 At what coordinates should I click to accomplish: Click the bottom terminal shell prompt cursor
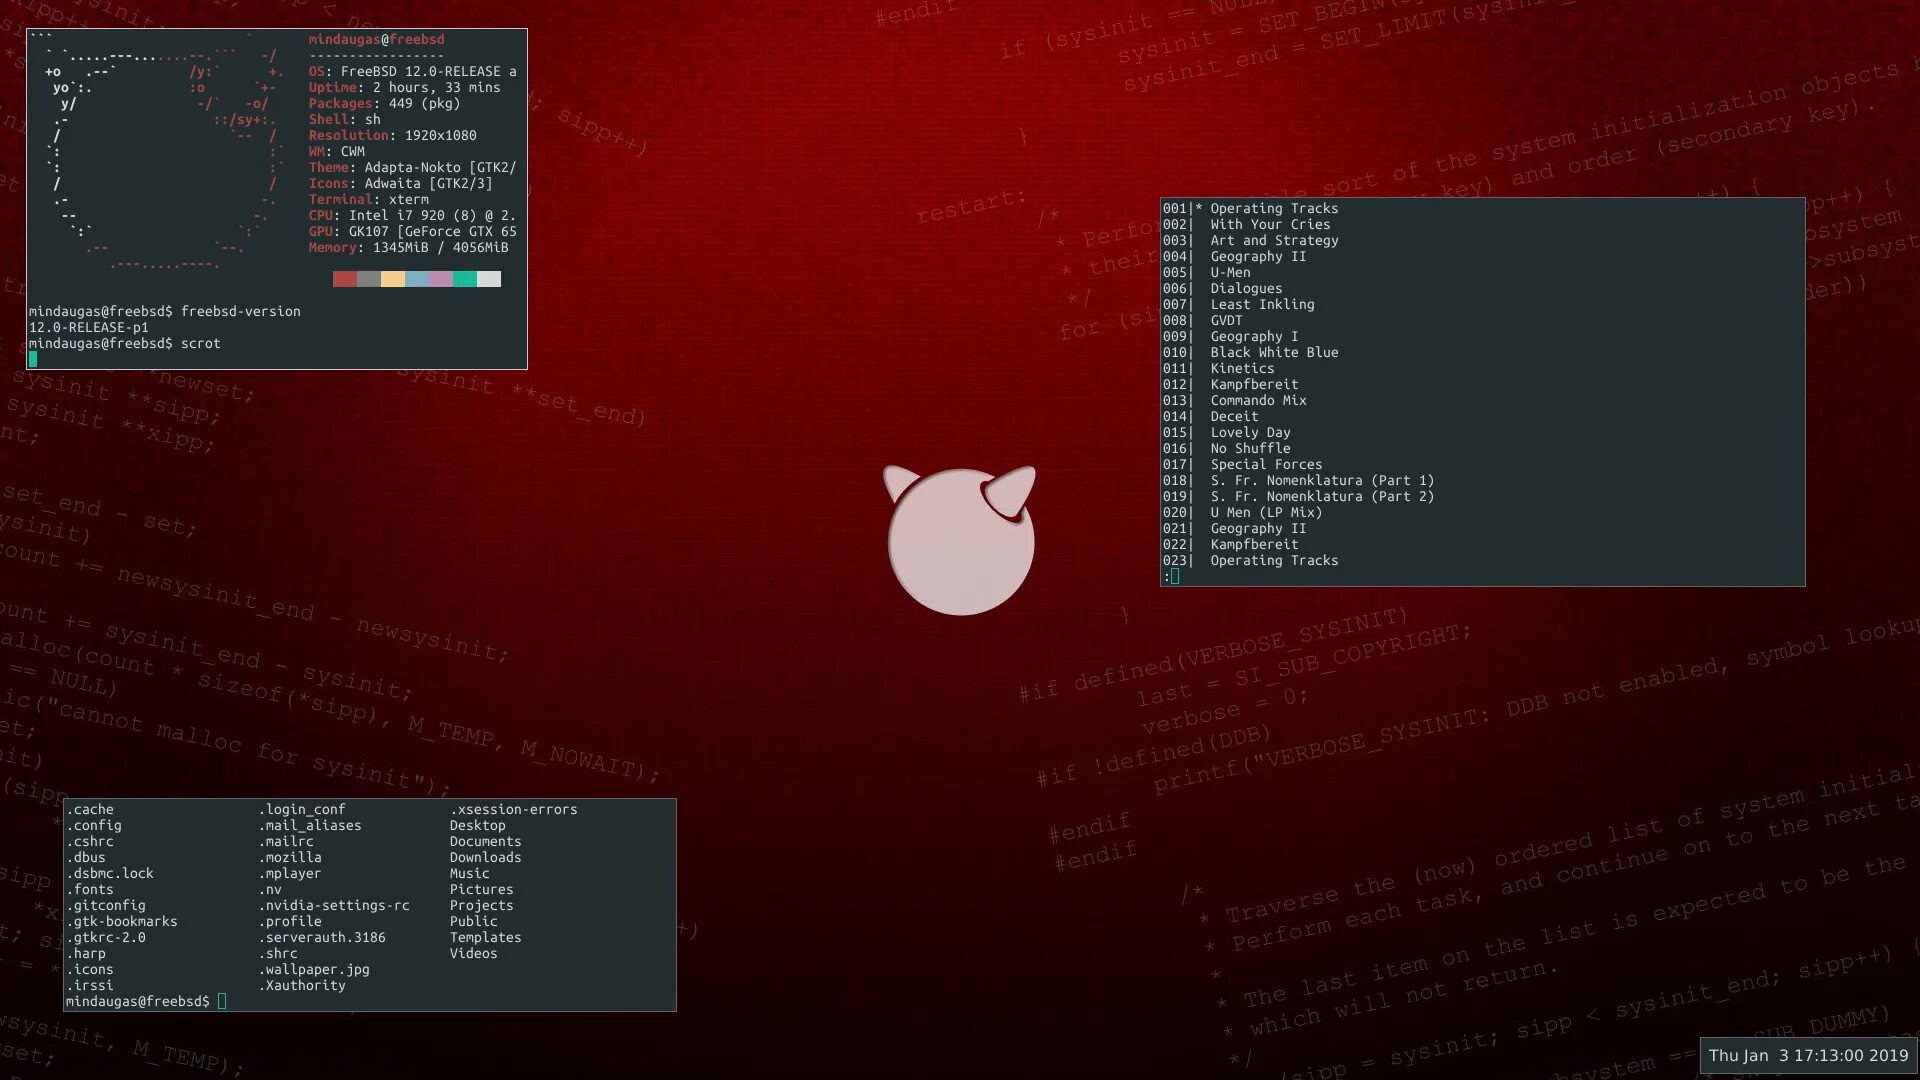click(x=222, y=1002)
